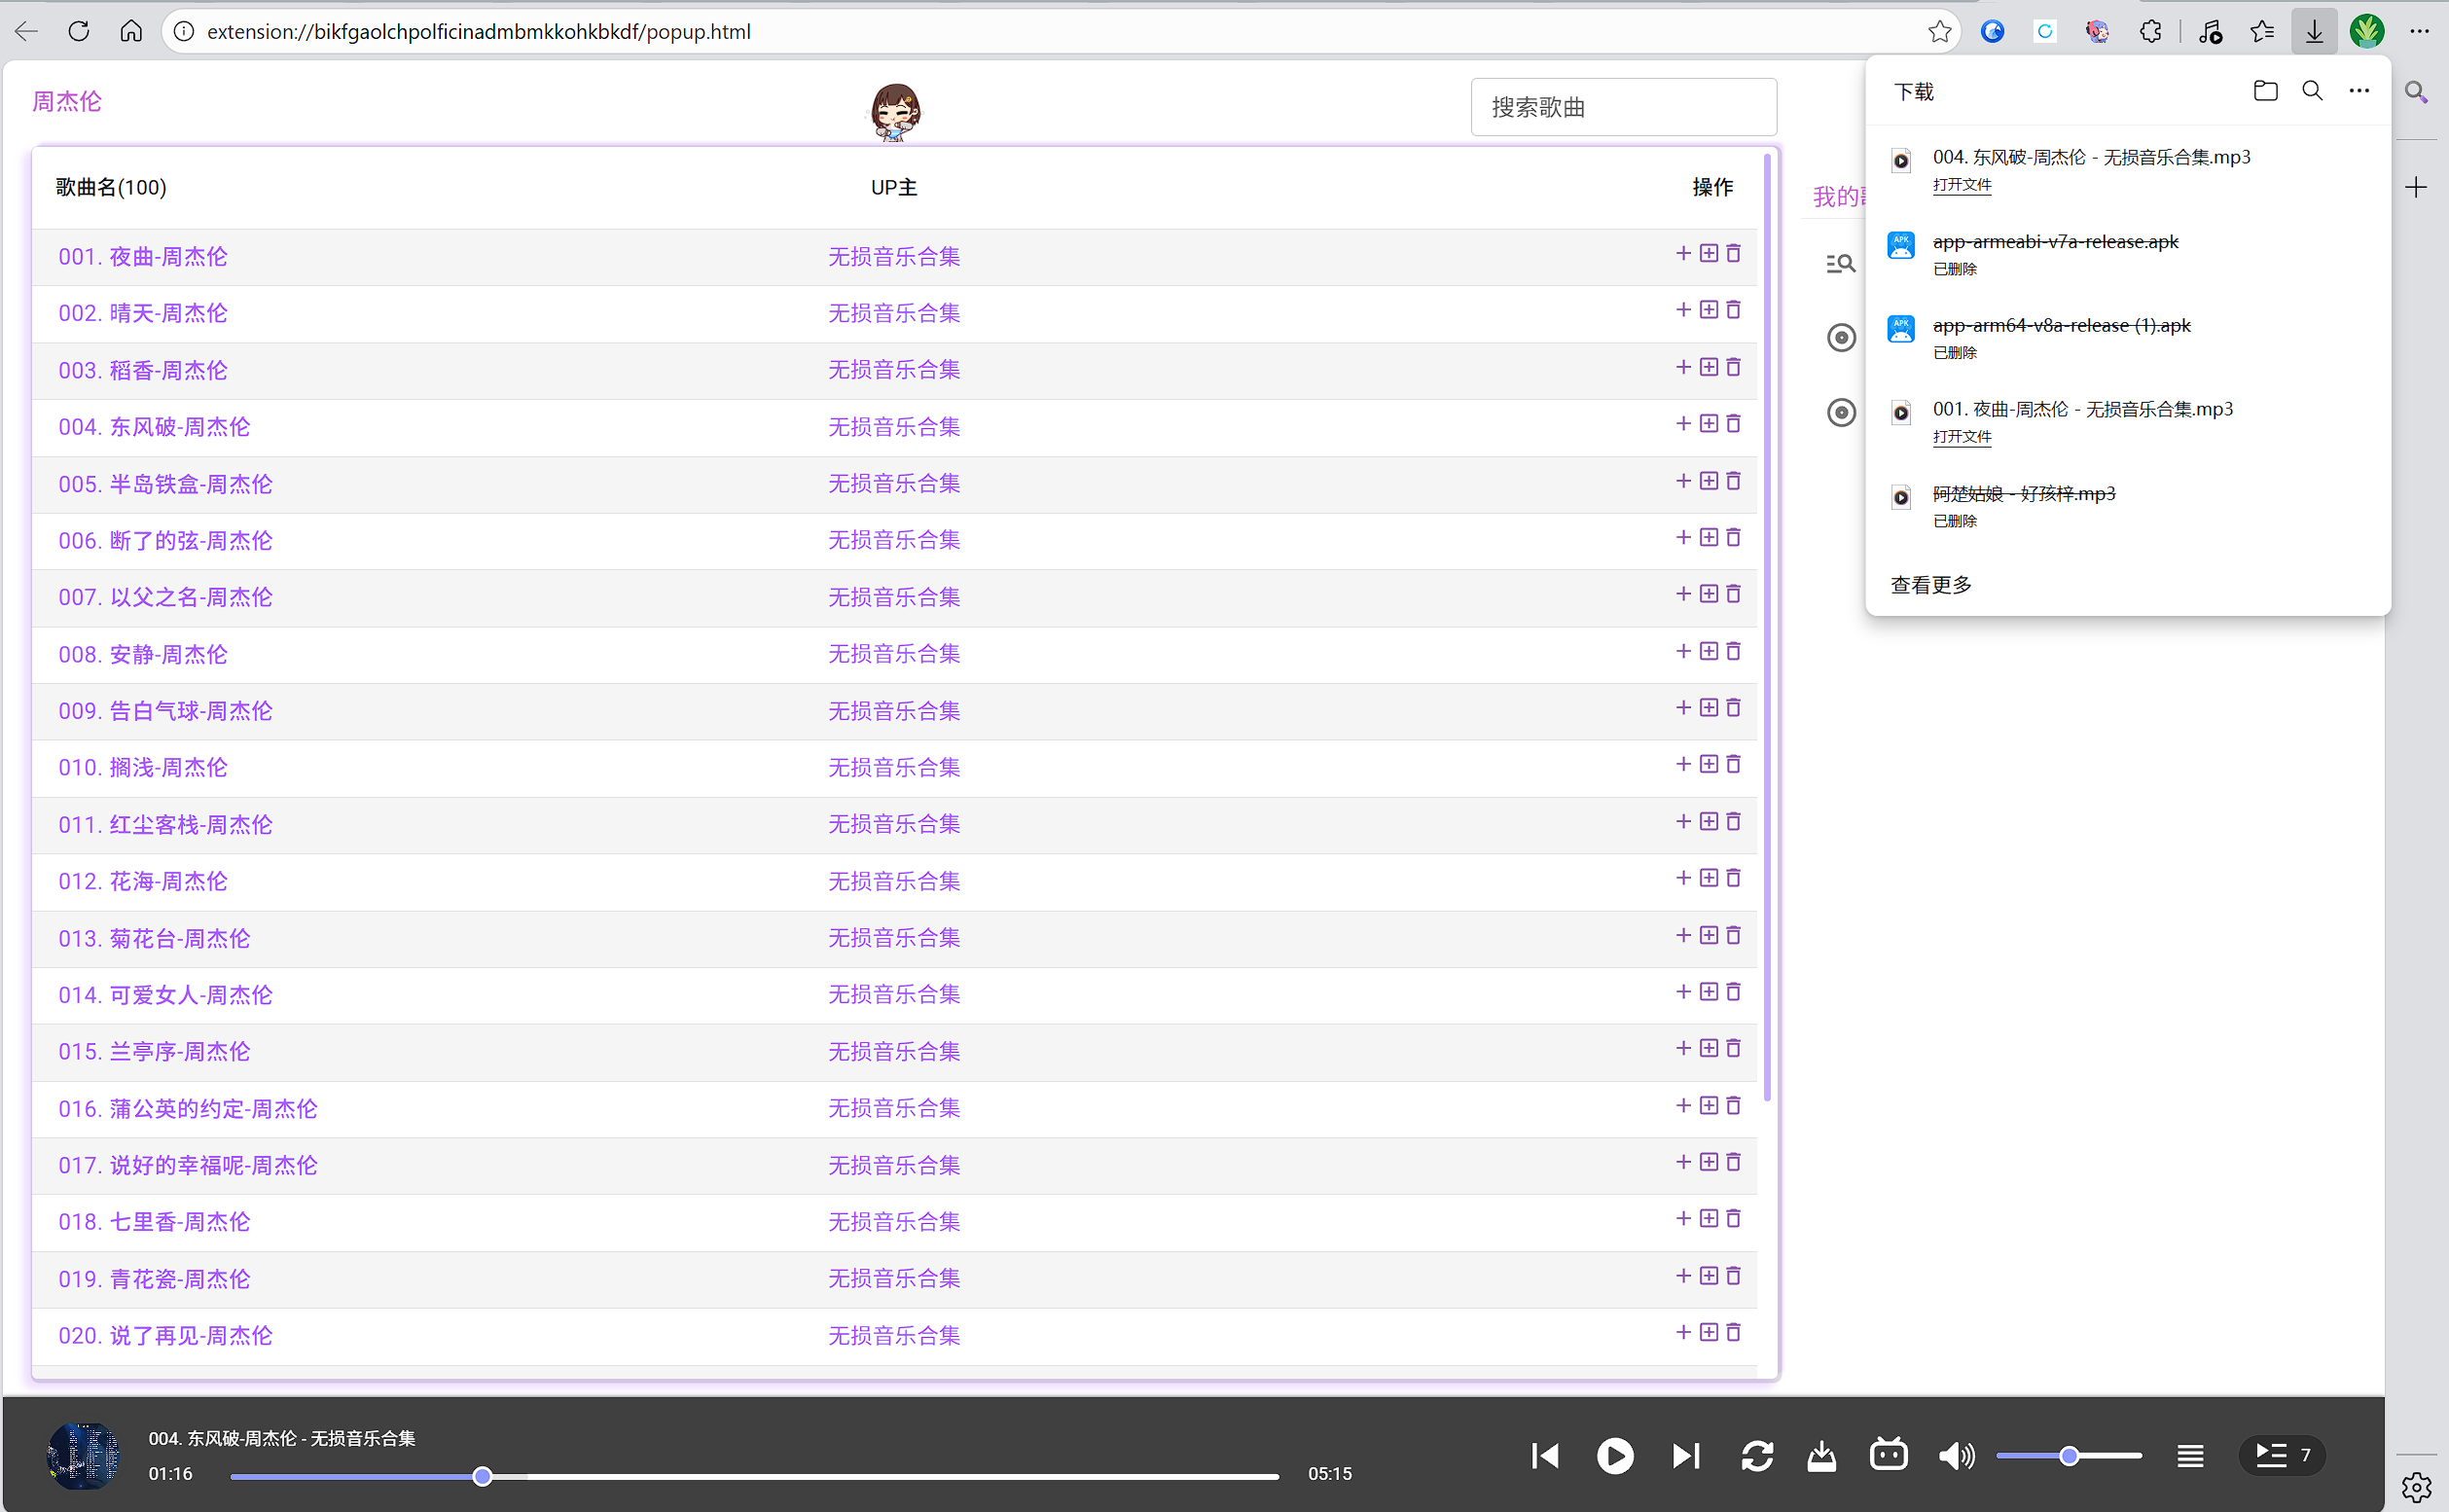This screenshot has width=2449, height=1512.
Task: Add 020. 说了再见-周杰伦 with plus icon
Action: click(1683, 1332)
